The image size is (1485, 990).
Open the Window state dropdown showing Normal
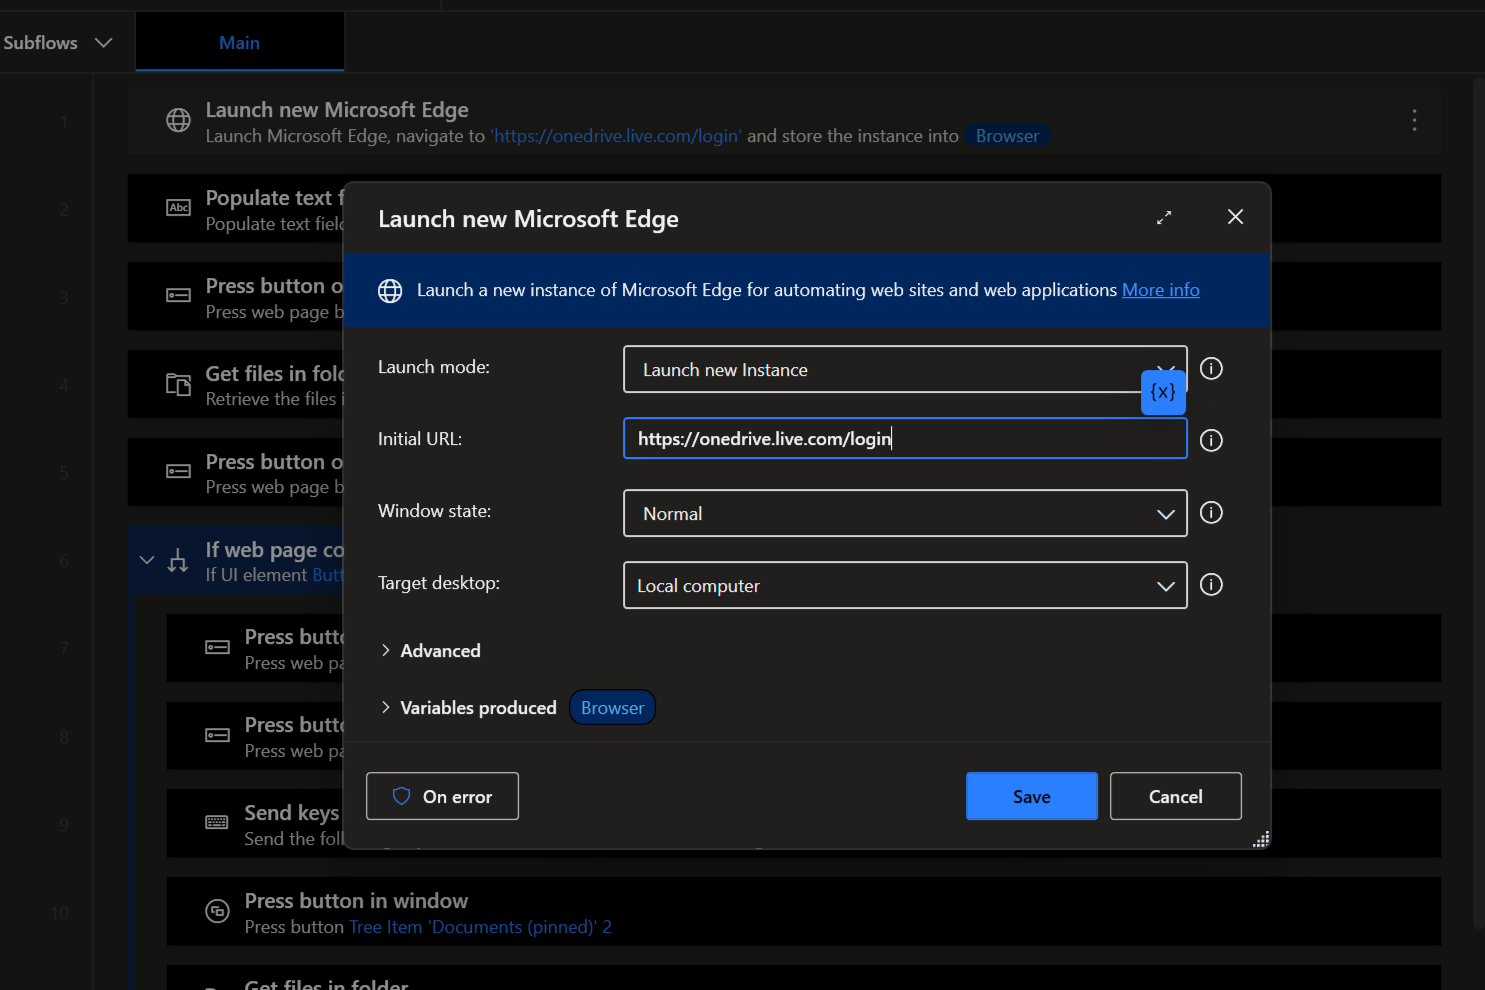905,513
